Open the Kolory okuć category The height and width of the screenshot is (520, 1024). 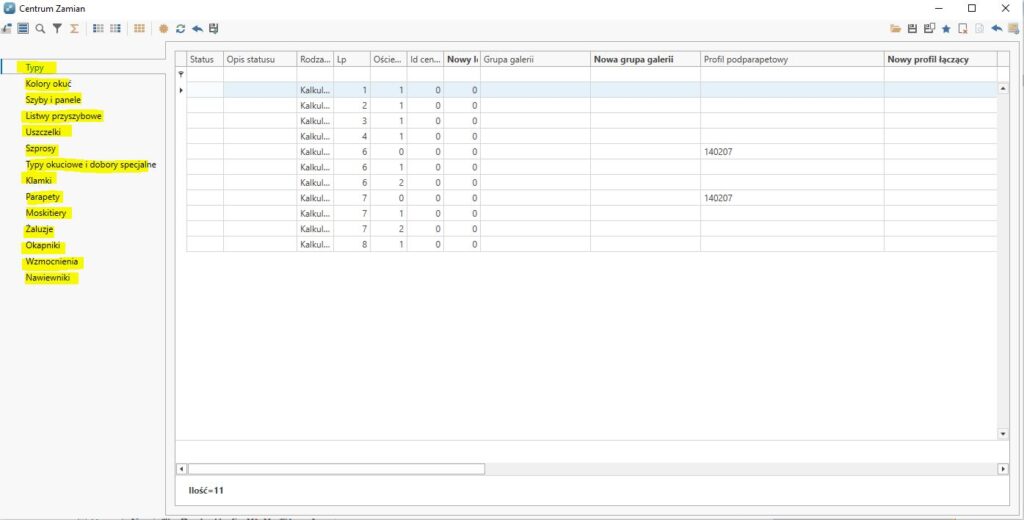[x=48, y=84]
